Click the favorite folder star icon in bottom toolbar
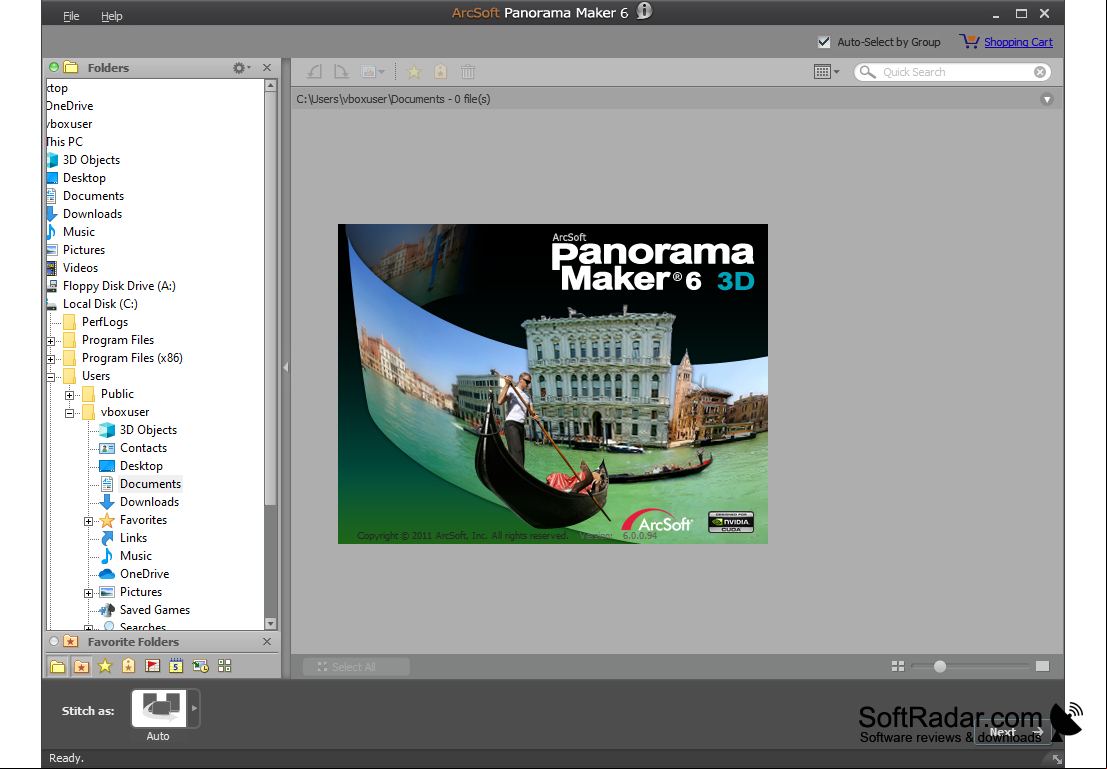The width and height of the screenshot is (1107, 769). [x=82, y=666]
